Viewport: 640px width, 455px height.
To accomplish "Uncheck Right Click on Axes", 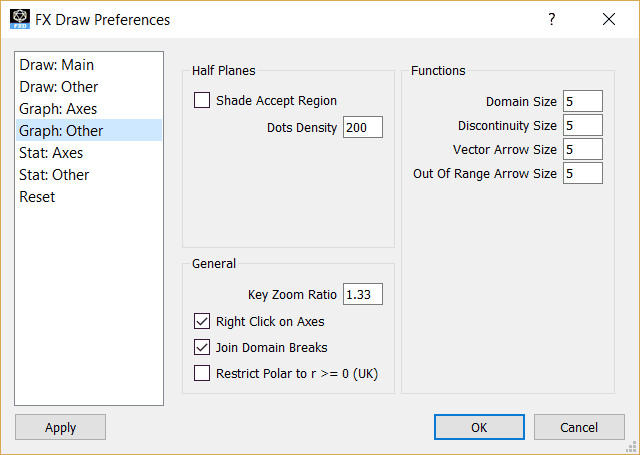I will (202, 321).
